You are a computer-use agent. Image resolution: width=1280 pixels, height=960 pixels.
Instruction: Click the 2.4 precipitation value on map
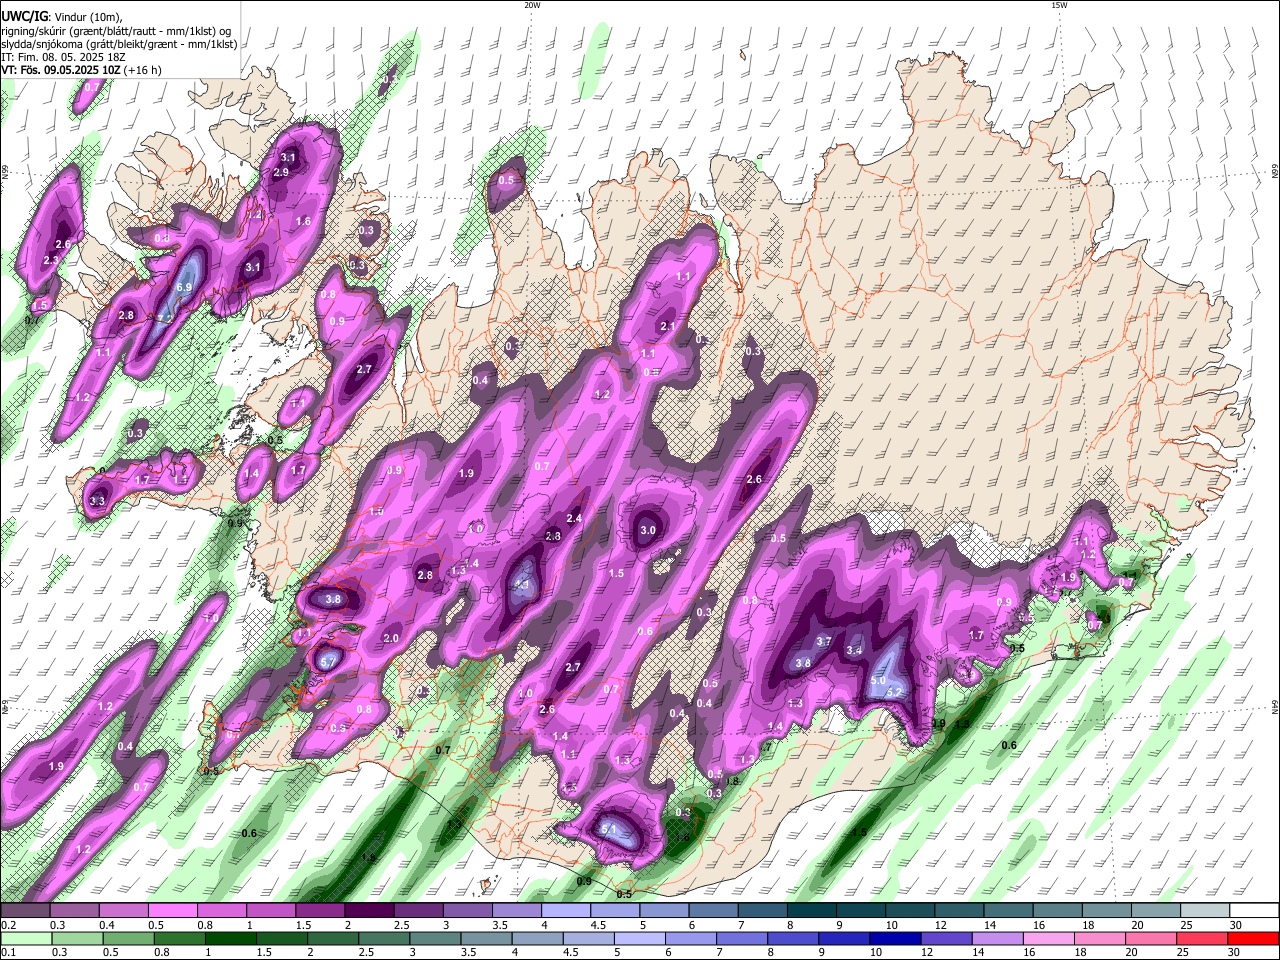coord(574,519)
